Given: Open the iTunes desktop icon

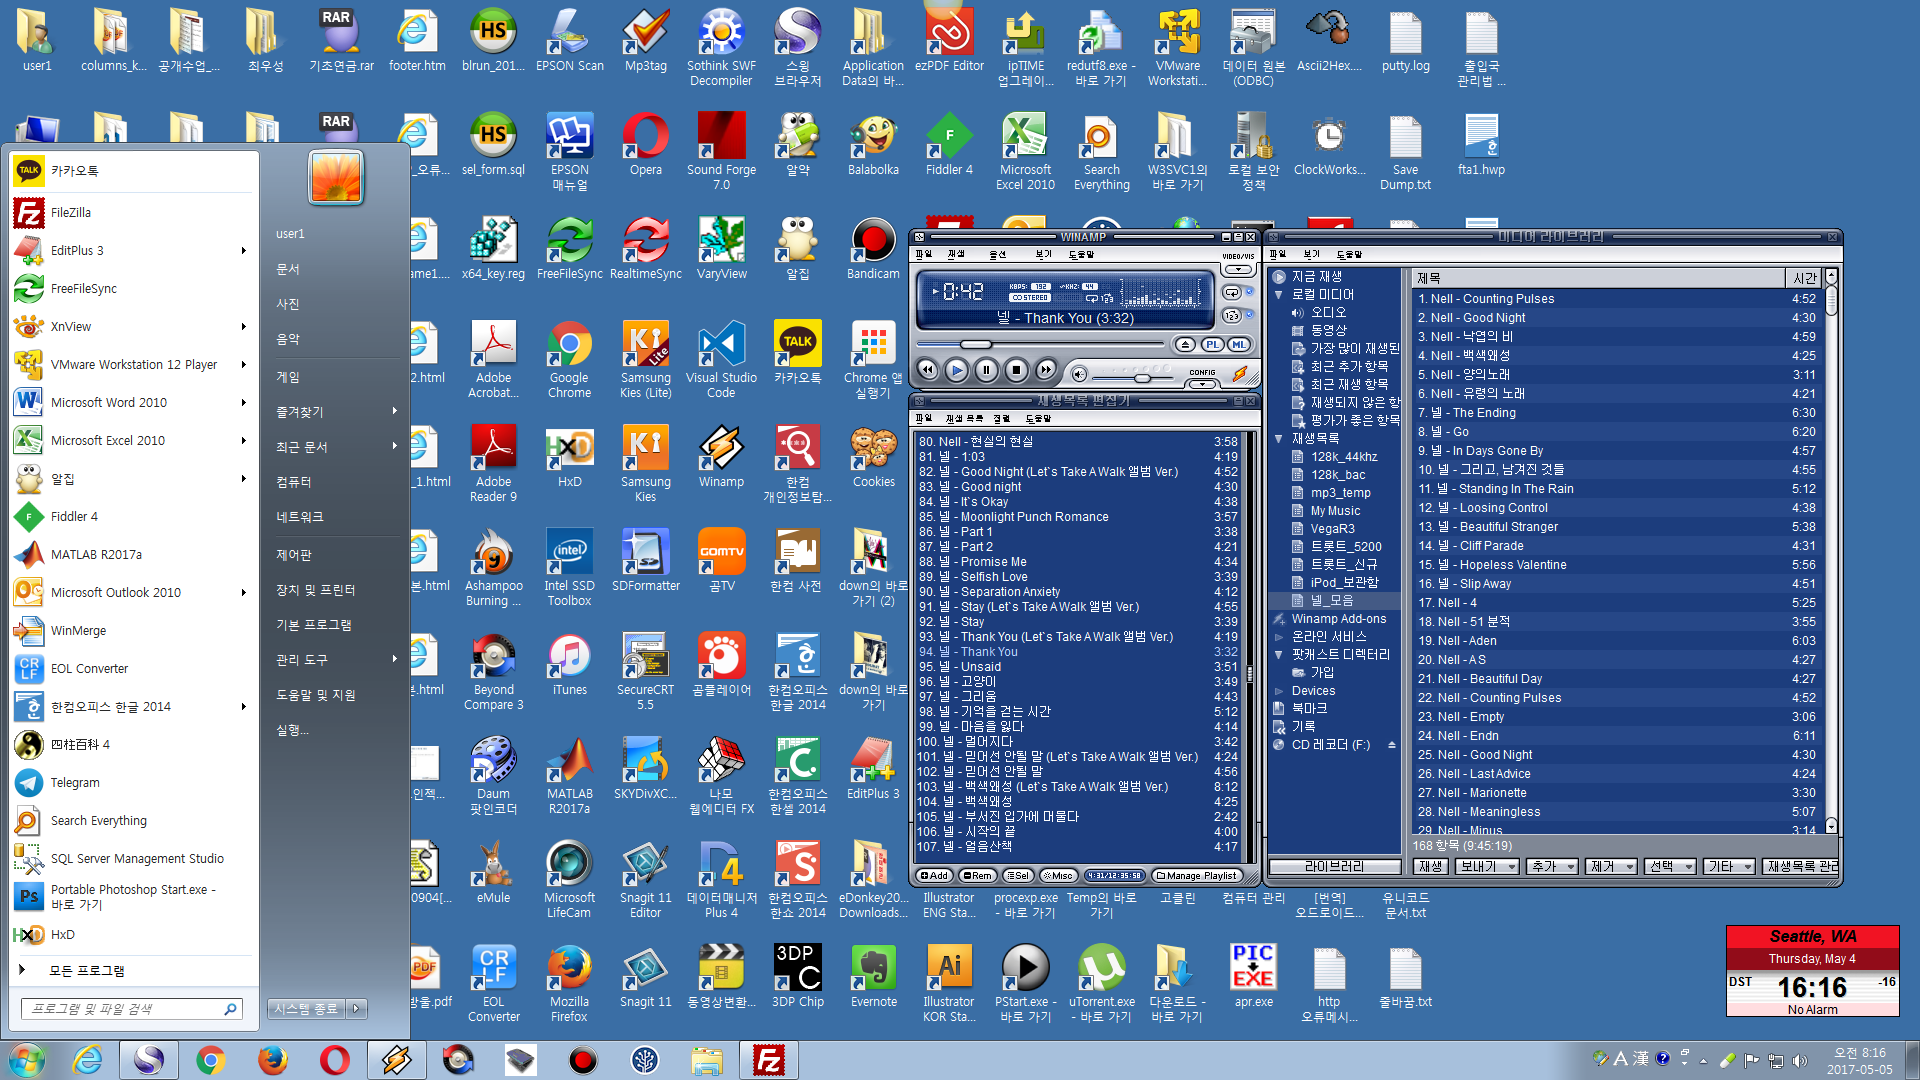Looking at the screenshot, I should (x=569, y=666).
